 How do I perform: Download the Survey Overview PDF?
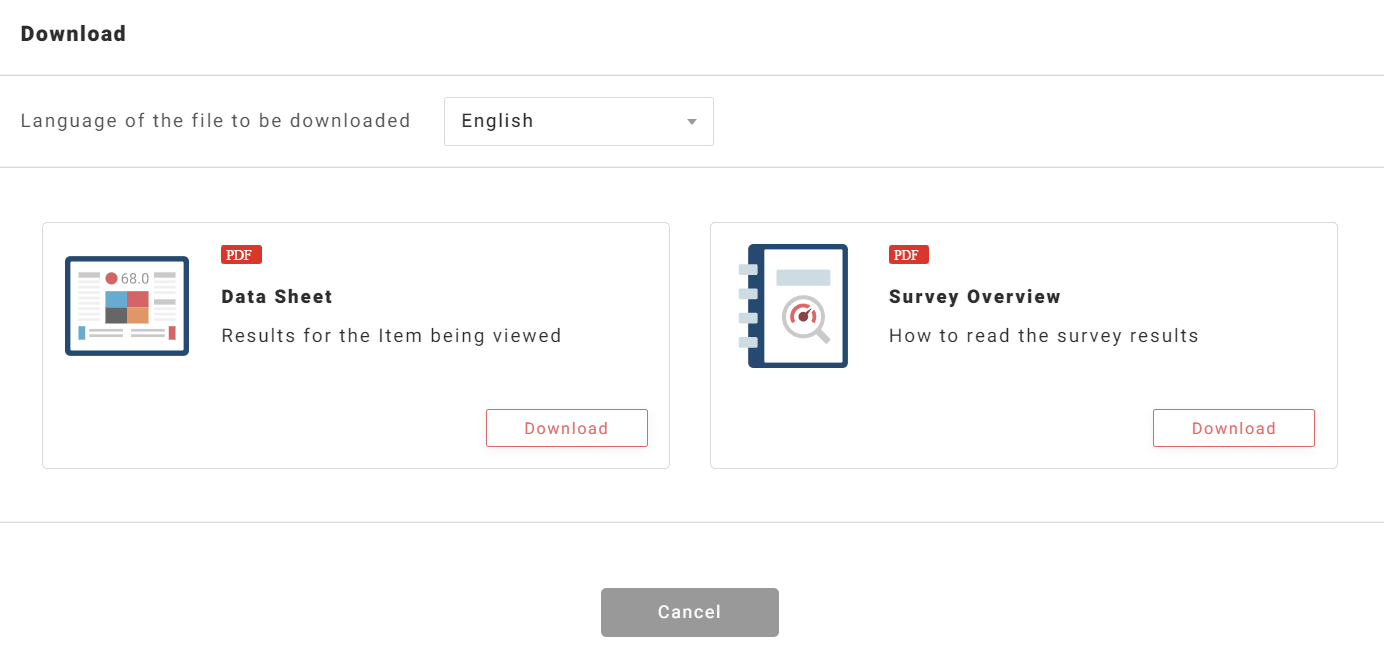[x=1233, y=428]
